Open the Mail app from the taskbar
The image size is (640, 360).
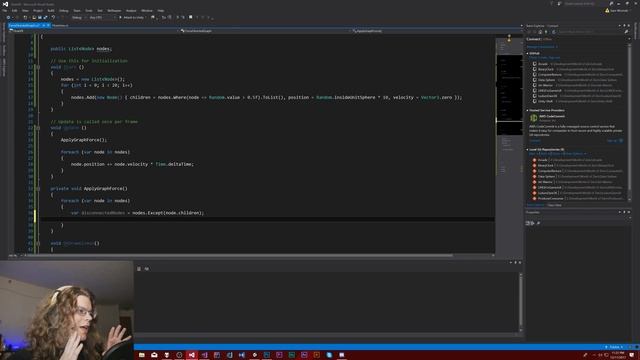pyautogui.click(x=154, y=355)
